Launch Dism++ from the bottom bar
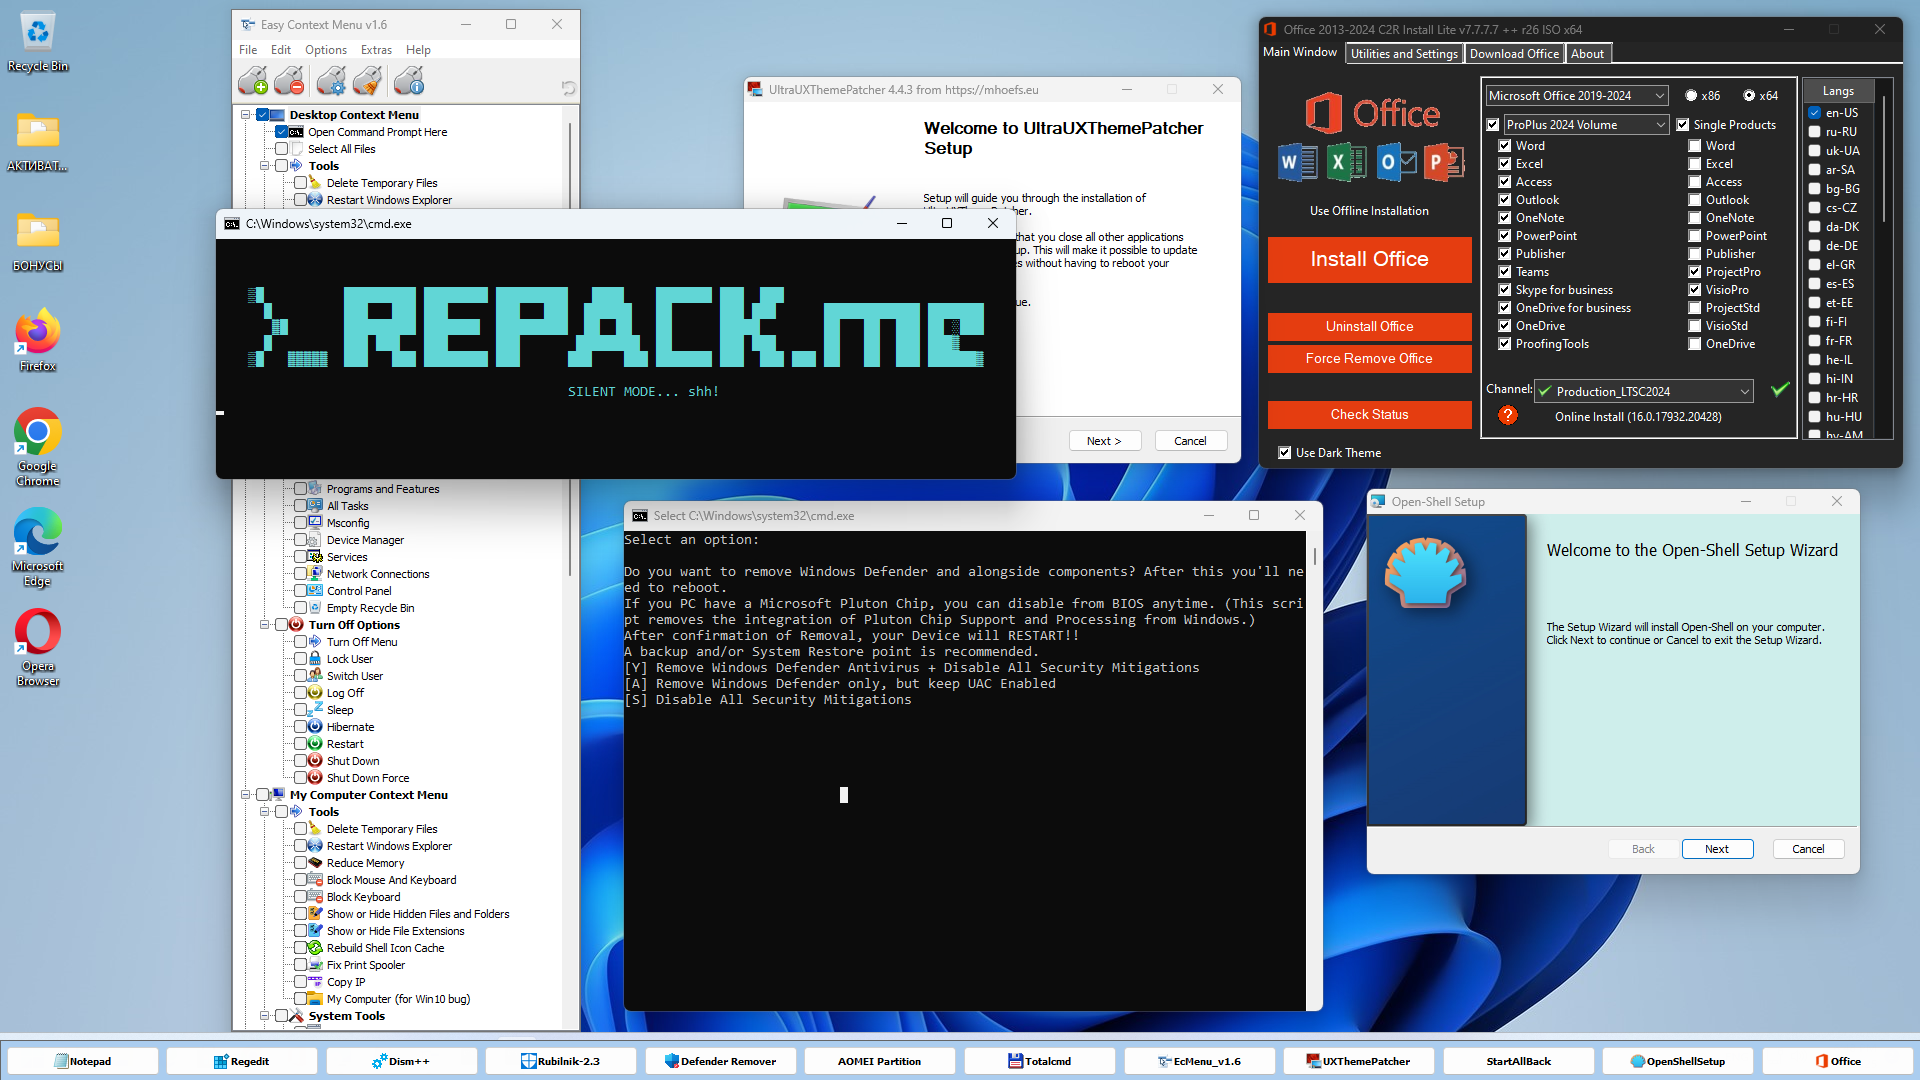The height and width of the screenshot is (1080, 1920). [401, 1061]
